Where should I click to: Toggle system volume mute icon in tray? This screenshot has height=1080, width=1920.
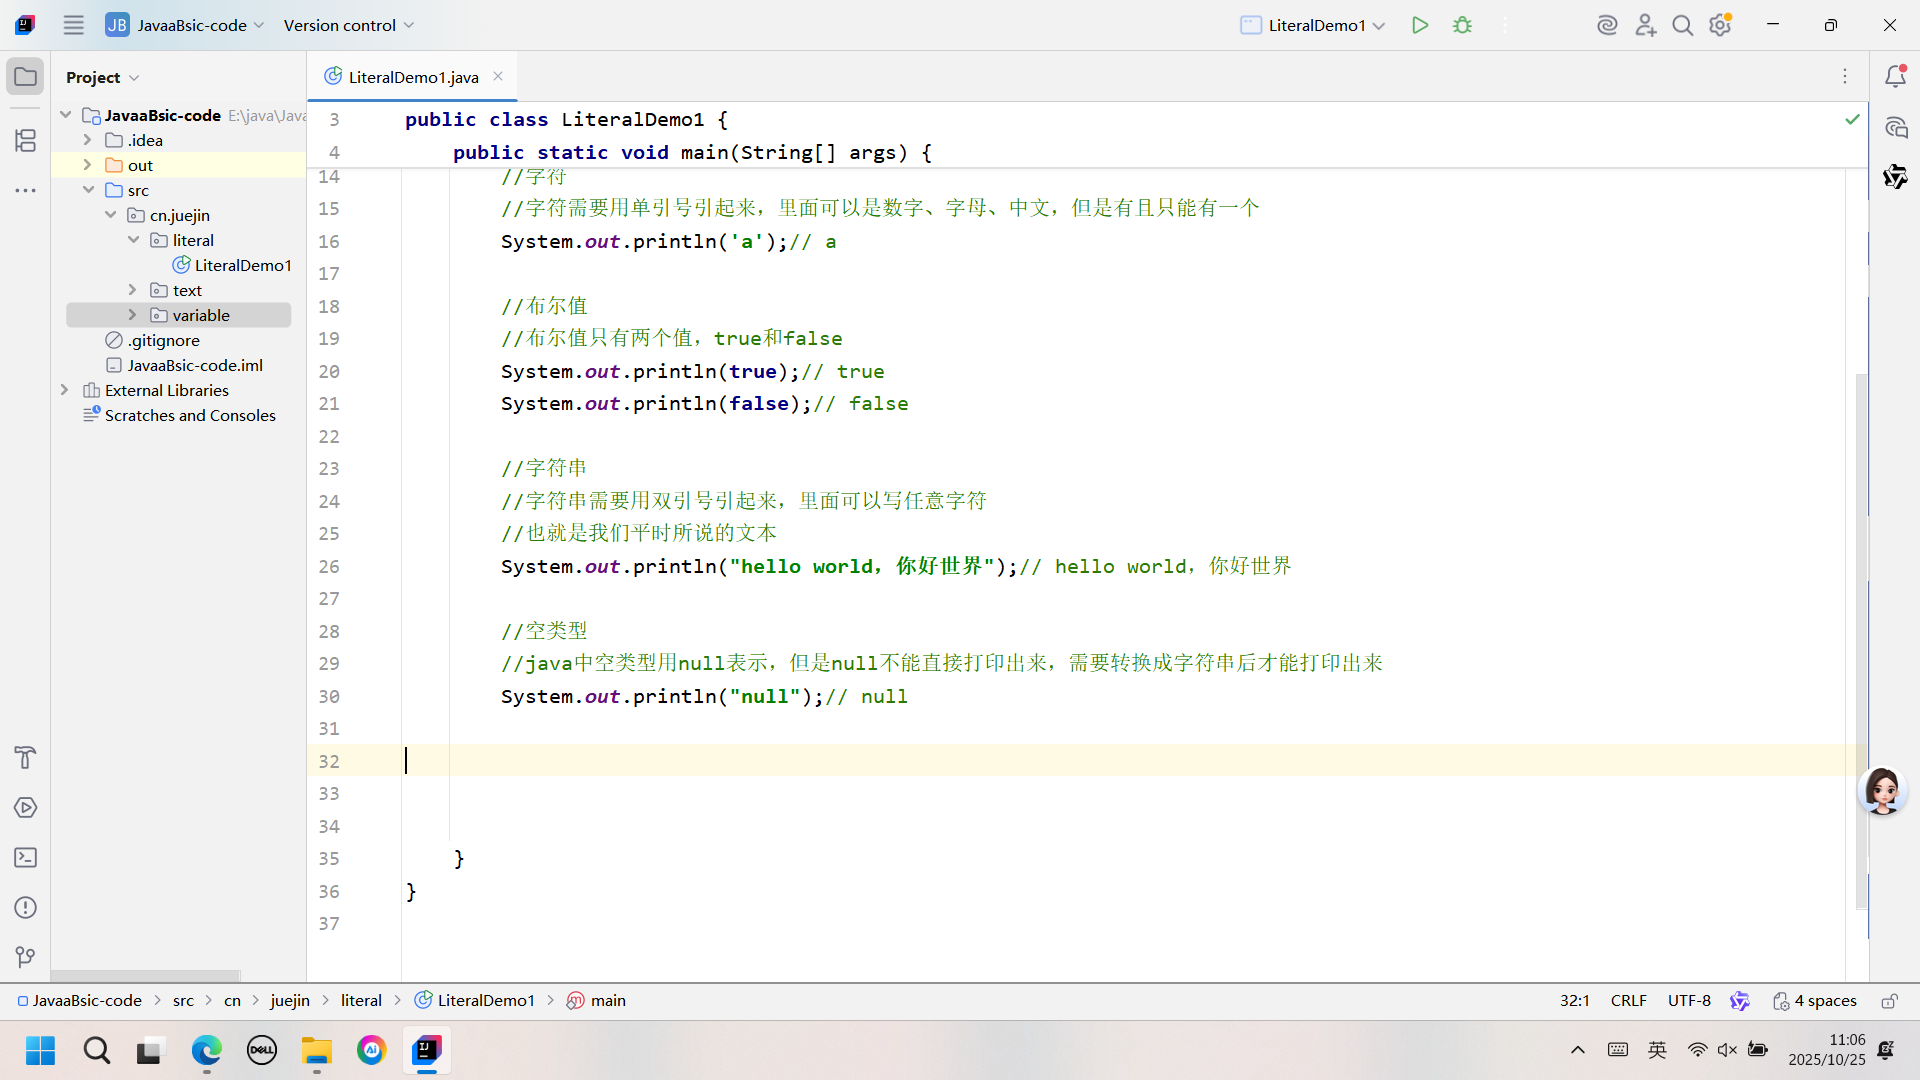pos(1727,1050)
